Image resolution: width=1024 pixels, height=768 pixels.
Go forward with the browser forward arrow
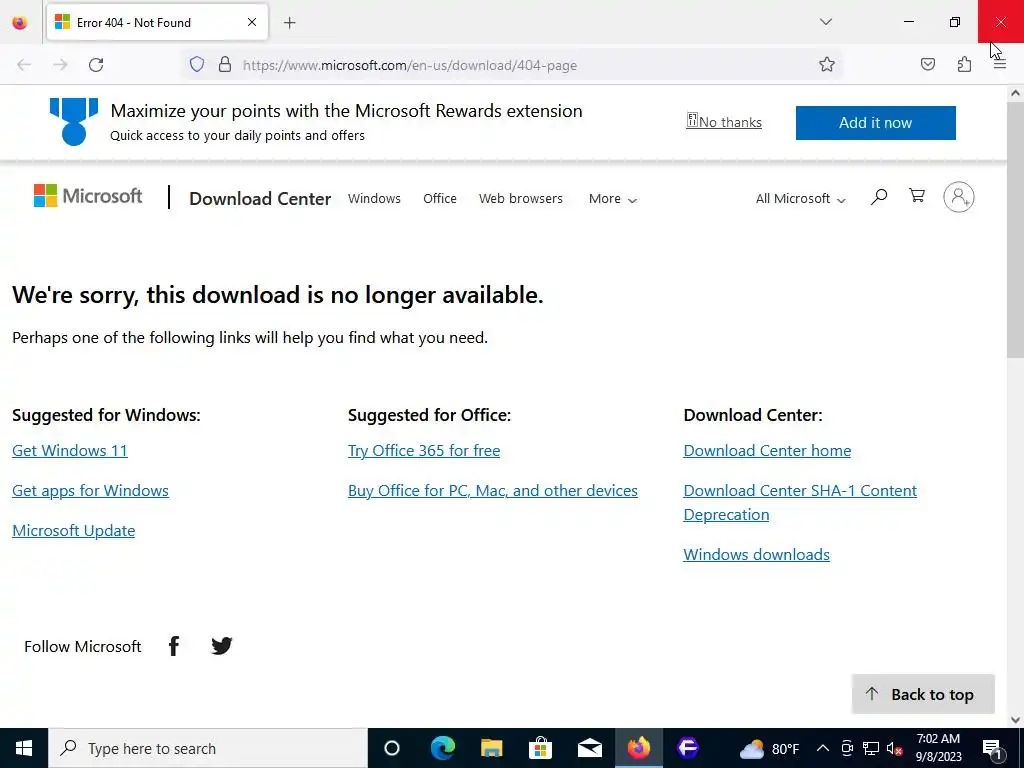coord(60,65)
